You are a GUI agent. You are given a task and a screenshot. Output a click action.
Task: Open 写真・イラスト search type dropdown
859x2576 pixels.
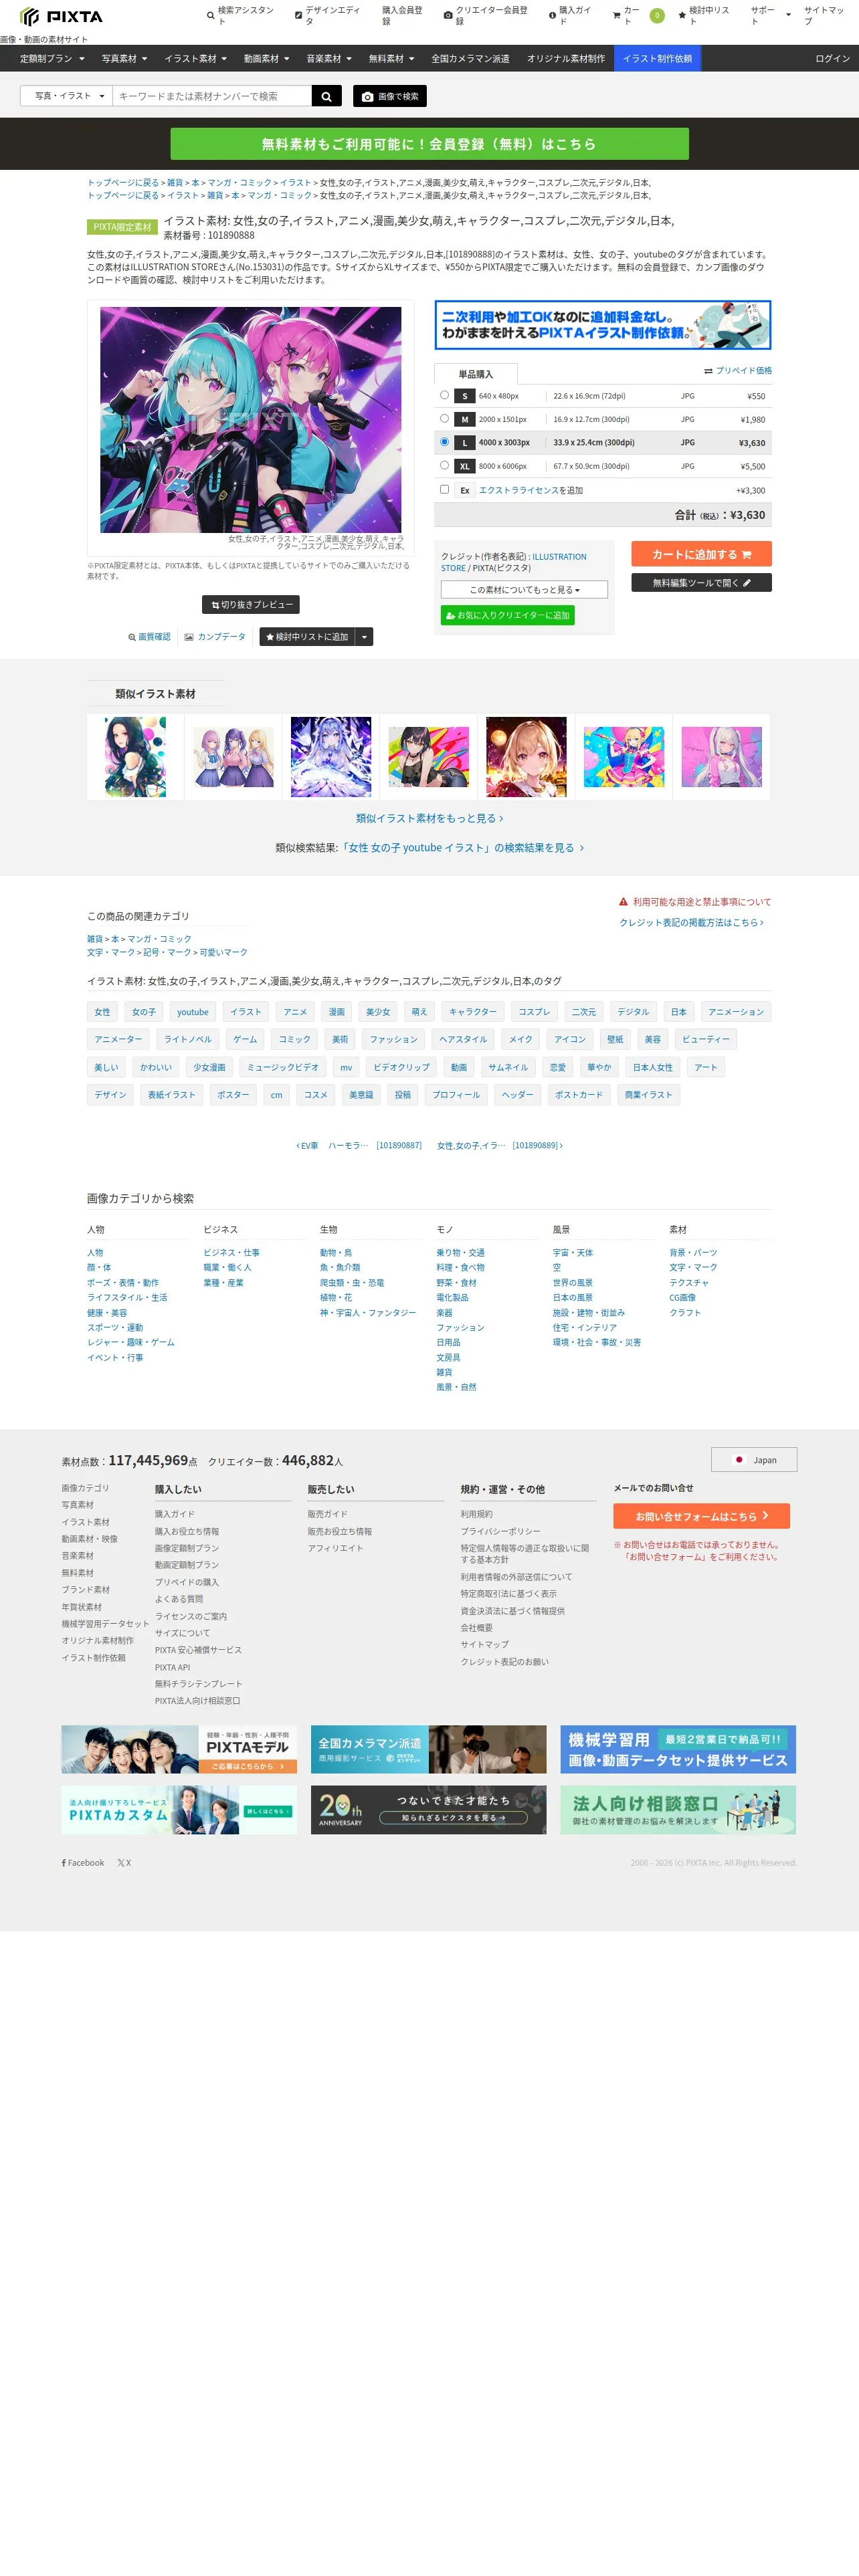66,96
